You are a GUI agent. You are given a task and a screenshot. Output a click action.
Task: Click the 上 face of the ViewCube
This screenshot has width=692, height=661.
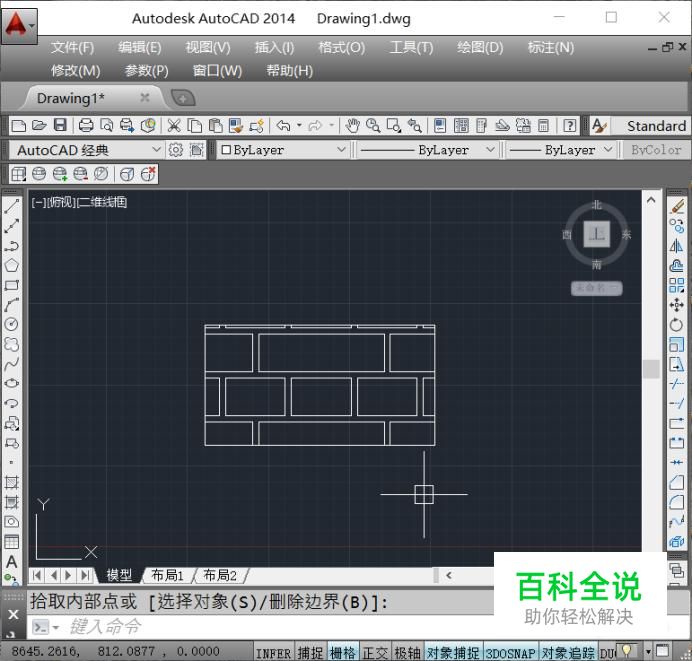click(x=597, y=234)
